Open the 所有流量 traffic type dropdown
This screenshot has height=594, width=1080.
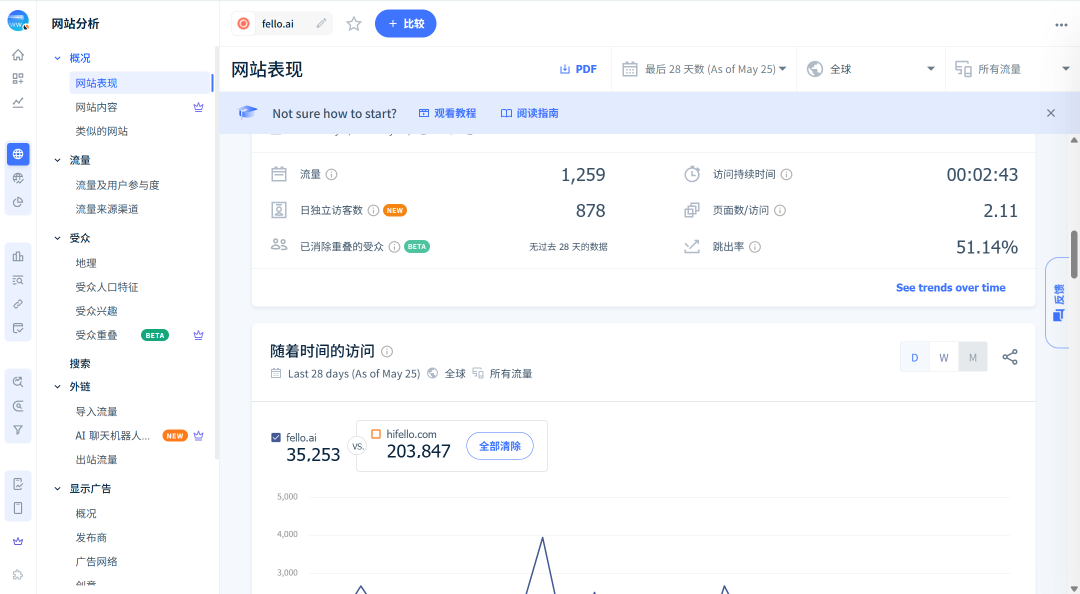[1012, 69]
